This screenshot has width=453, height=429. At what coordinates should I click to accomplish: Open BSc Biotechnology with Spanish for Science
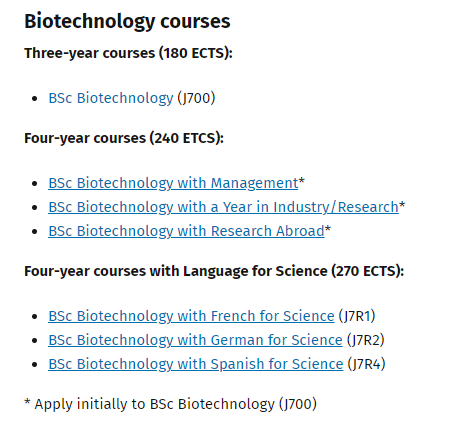coord(196,364)
